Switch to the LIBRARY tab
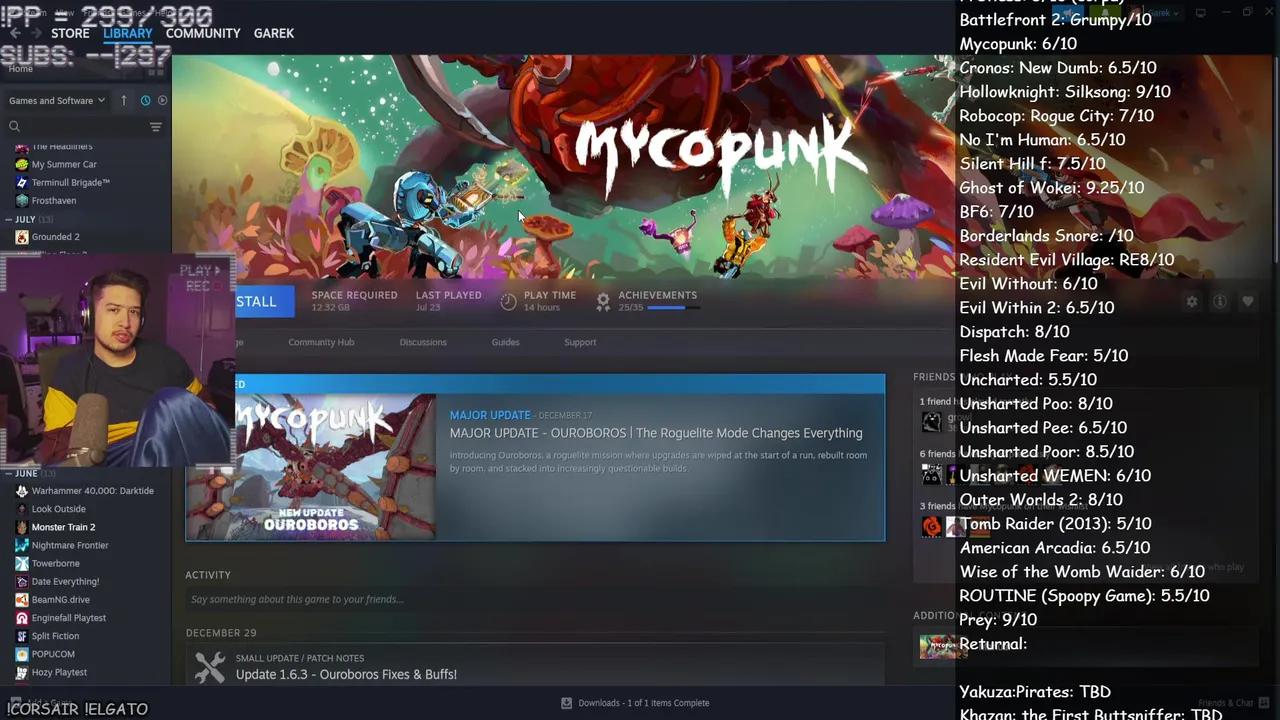The height and width of the screenshot is (720, 1280). (x=127, y=33)
